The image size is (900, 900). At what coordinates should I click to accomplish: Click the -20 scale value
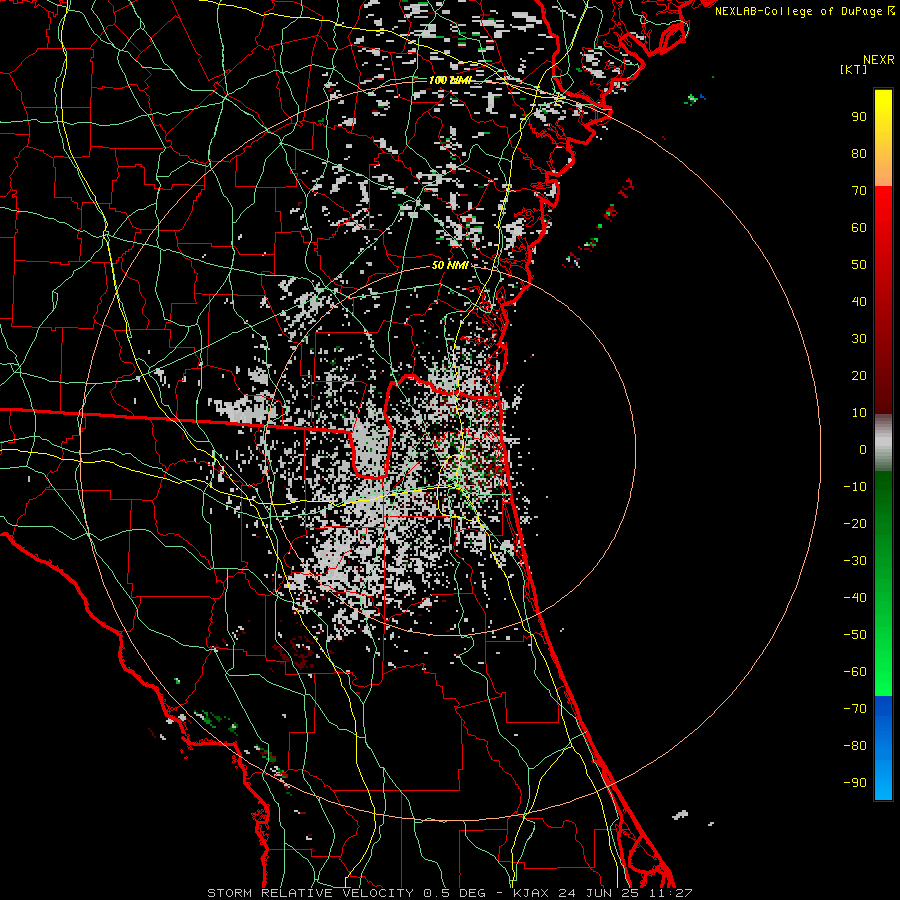coord(855,524)
